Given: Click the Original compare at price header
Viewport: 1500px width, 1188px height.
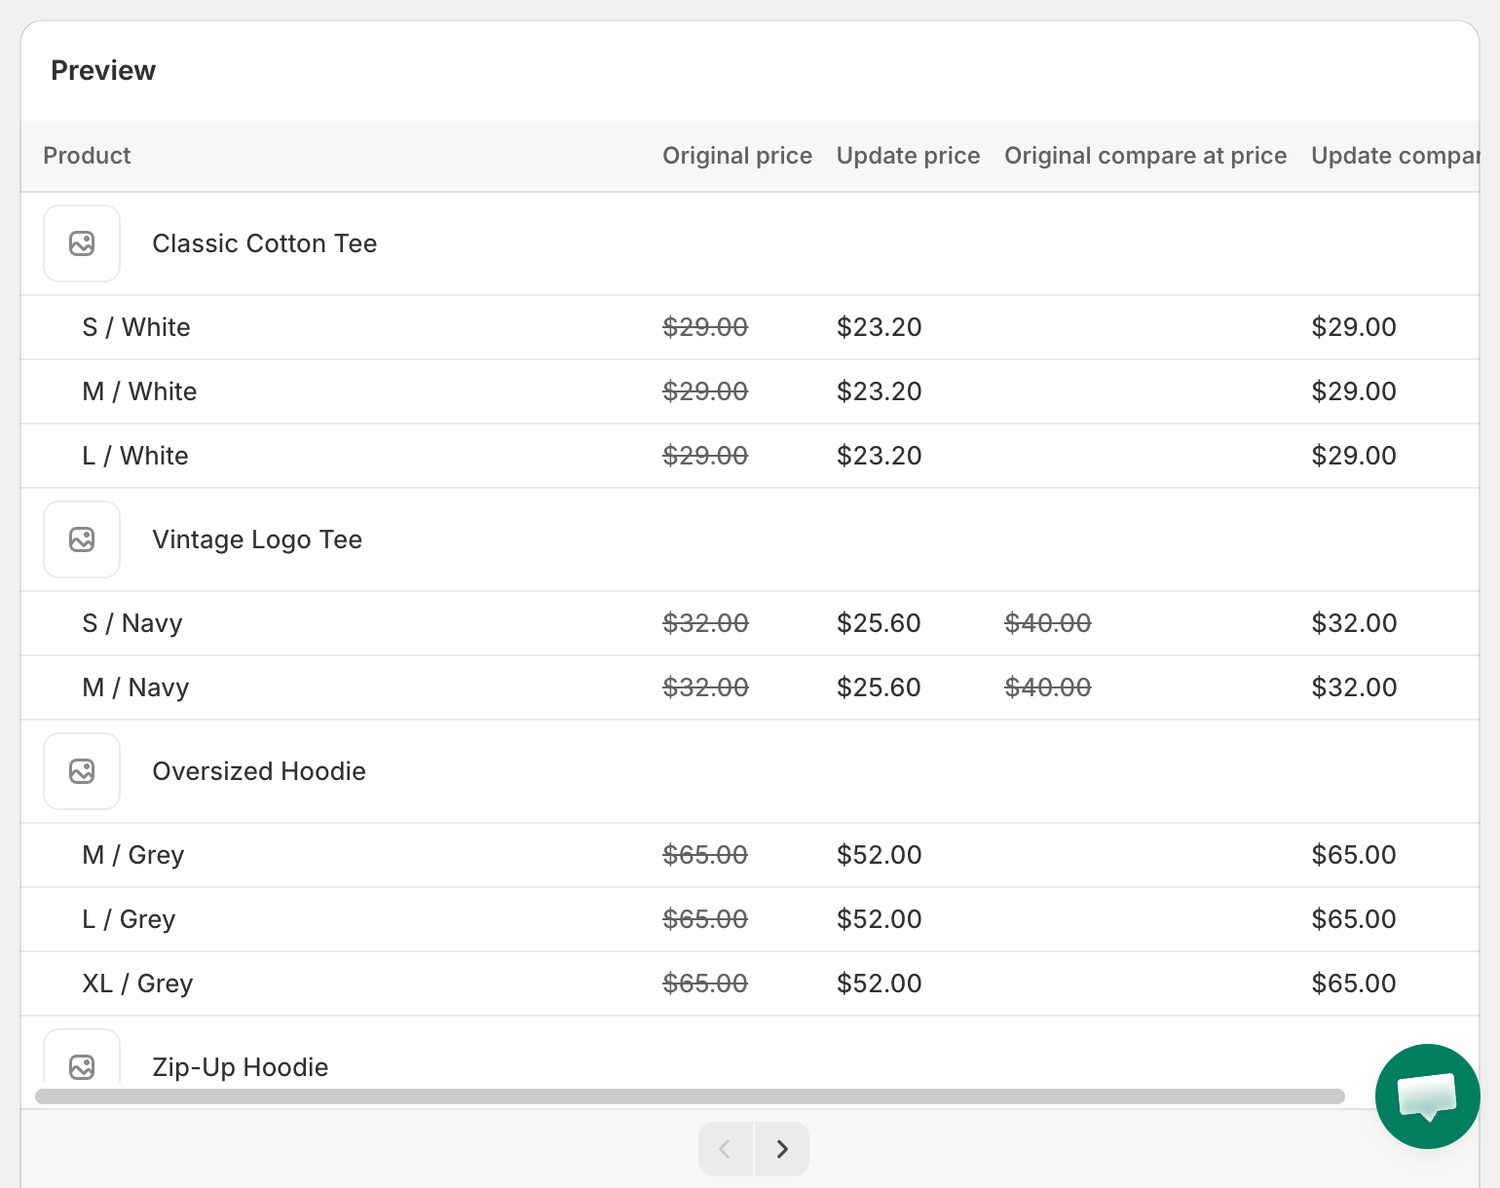Looking at the screenshot, I should [x=1145, y=156].
